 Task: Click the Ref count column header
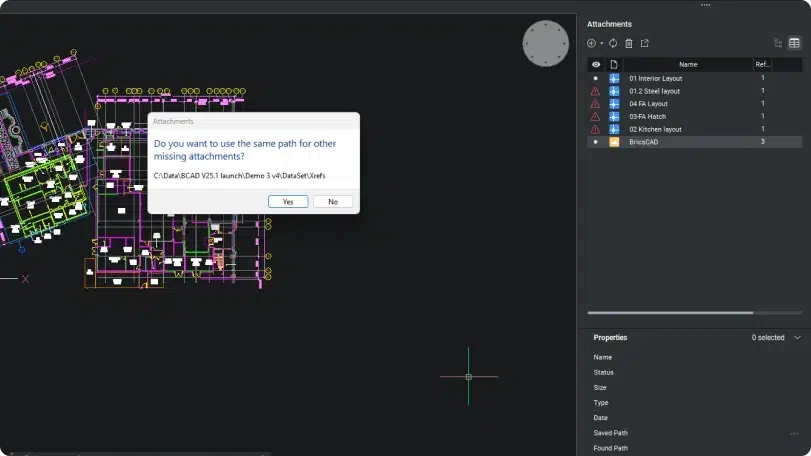click(763, 64)
